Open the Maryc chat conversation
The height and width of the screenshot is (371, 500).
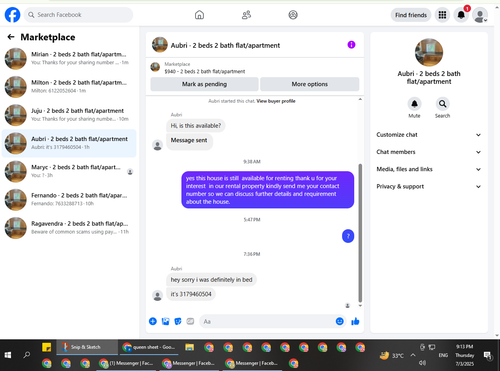[x=69, y=171]
